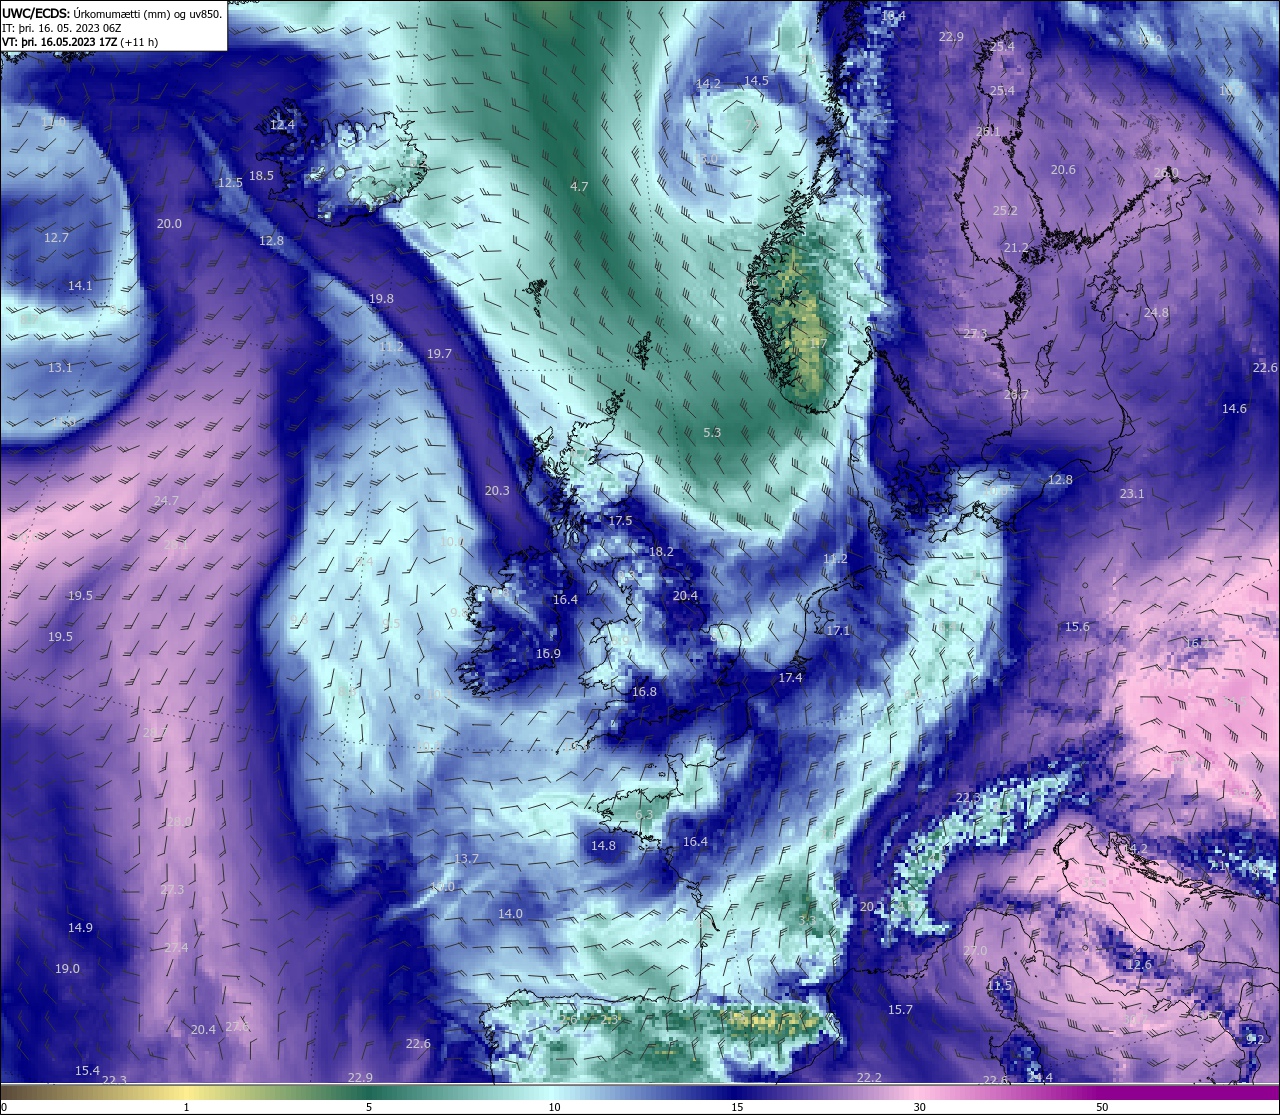
Task: Click the 14.2 map value
Action: pos(708,84)
